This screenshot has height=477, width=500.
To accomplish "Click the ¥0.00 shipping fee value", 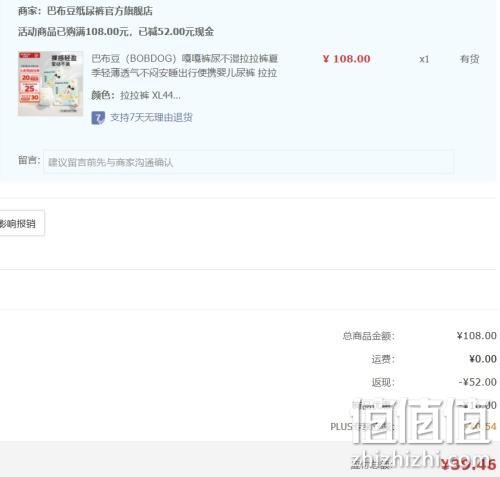I will [483, 359].
